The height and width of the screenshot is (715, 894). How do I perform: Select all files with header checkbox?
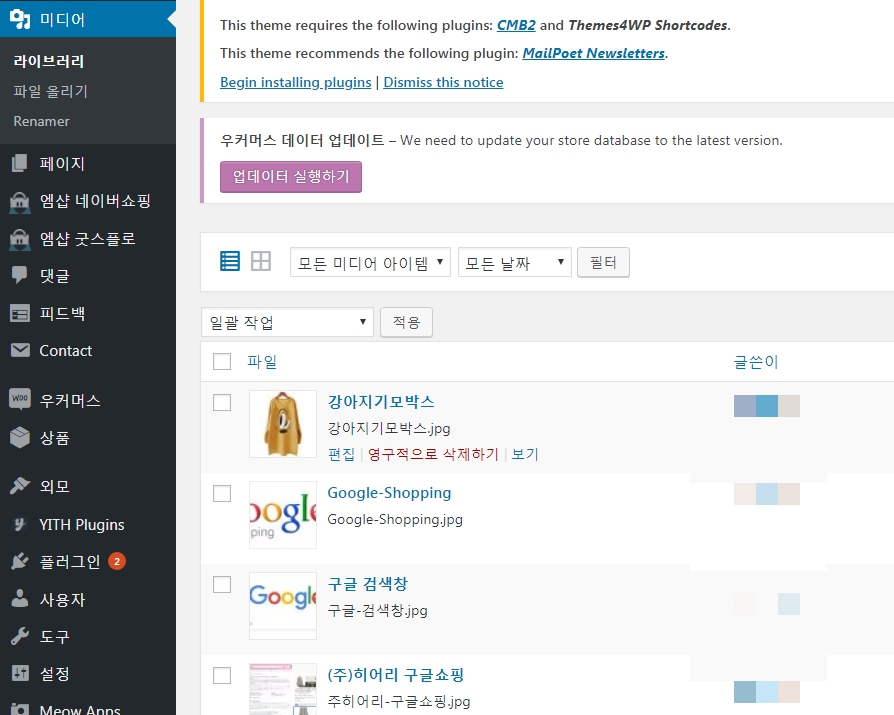(222, 362)
